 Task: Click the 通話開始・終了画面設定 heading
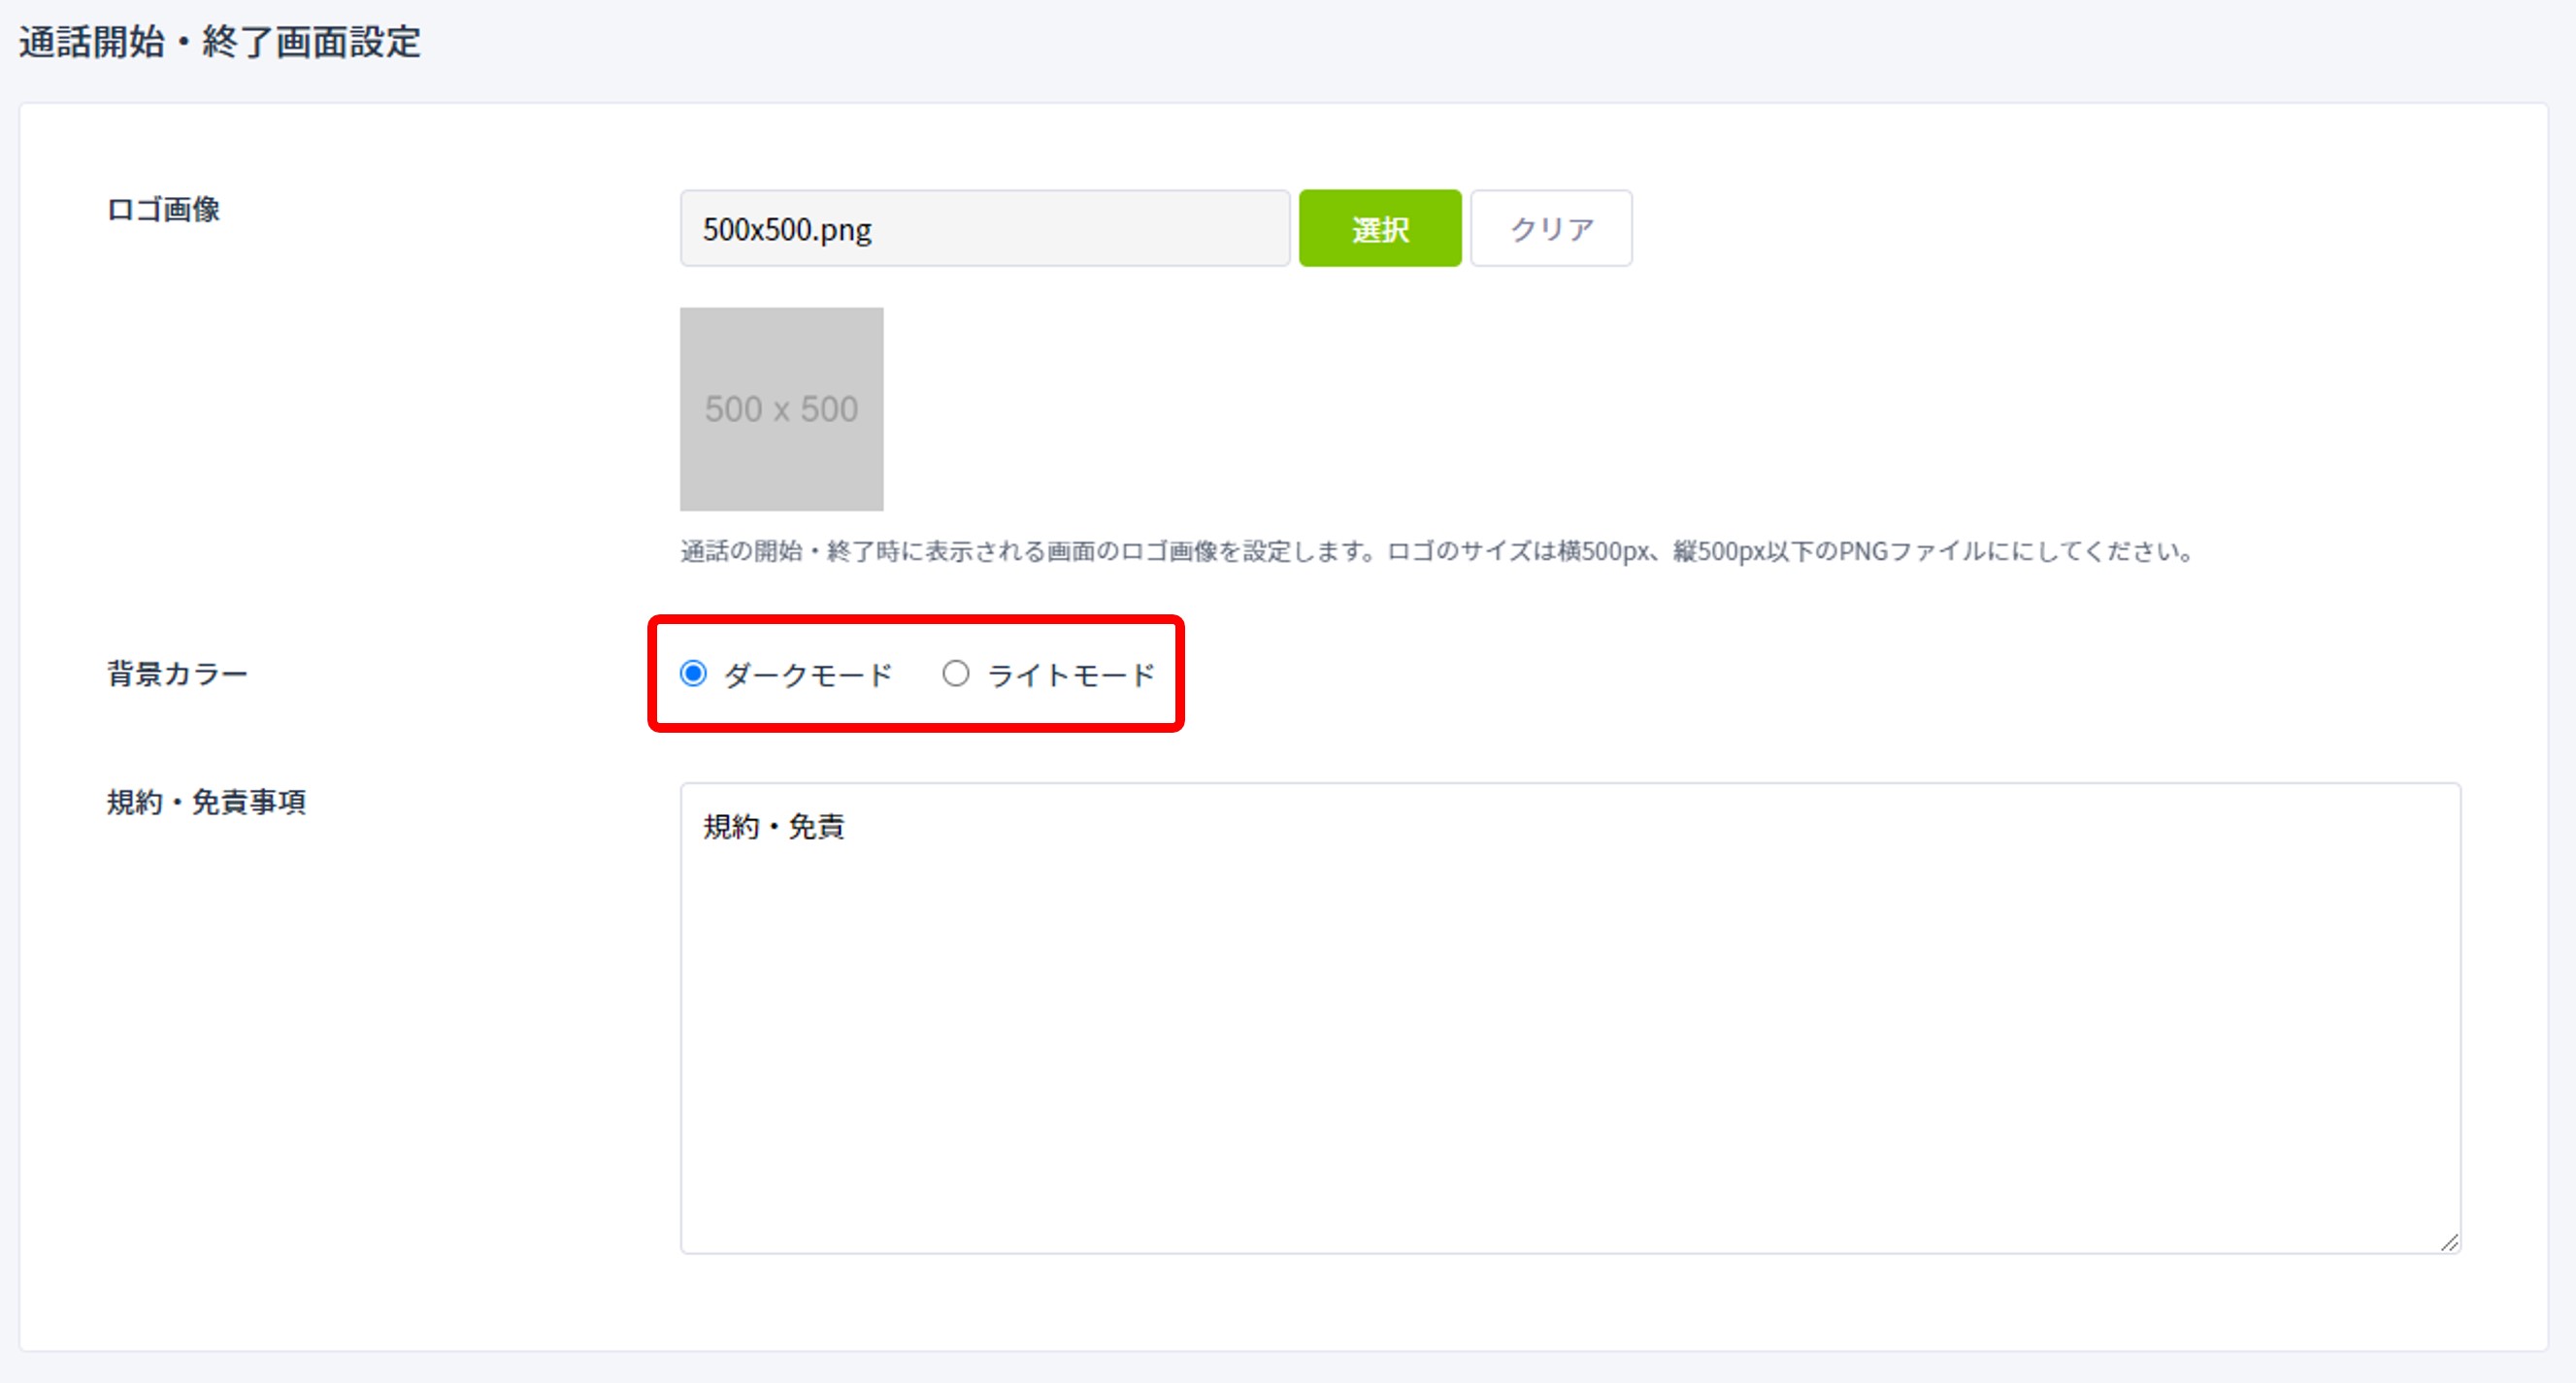click(x=220, y=43)
